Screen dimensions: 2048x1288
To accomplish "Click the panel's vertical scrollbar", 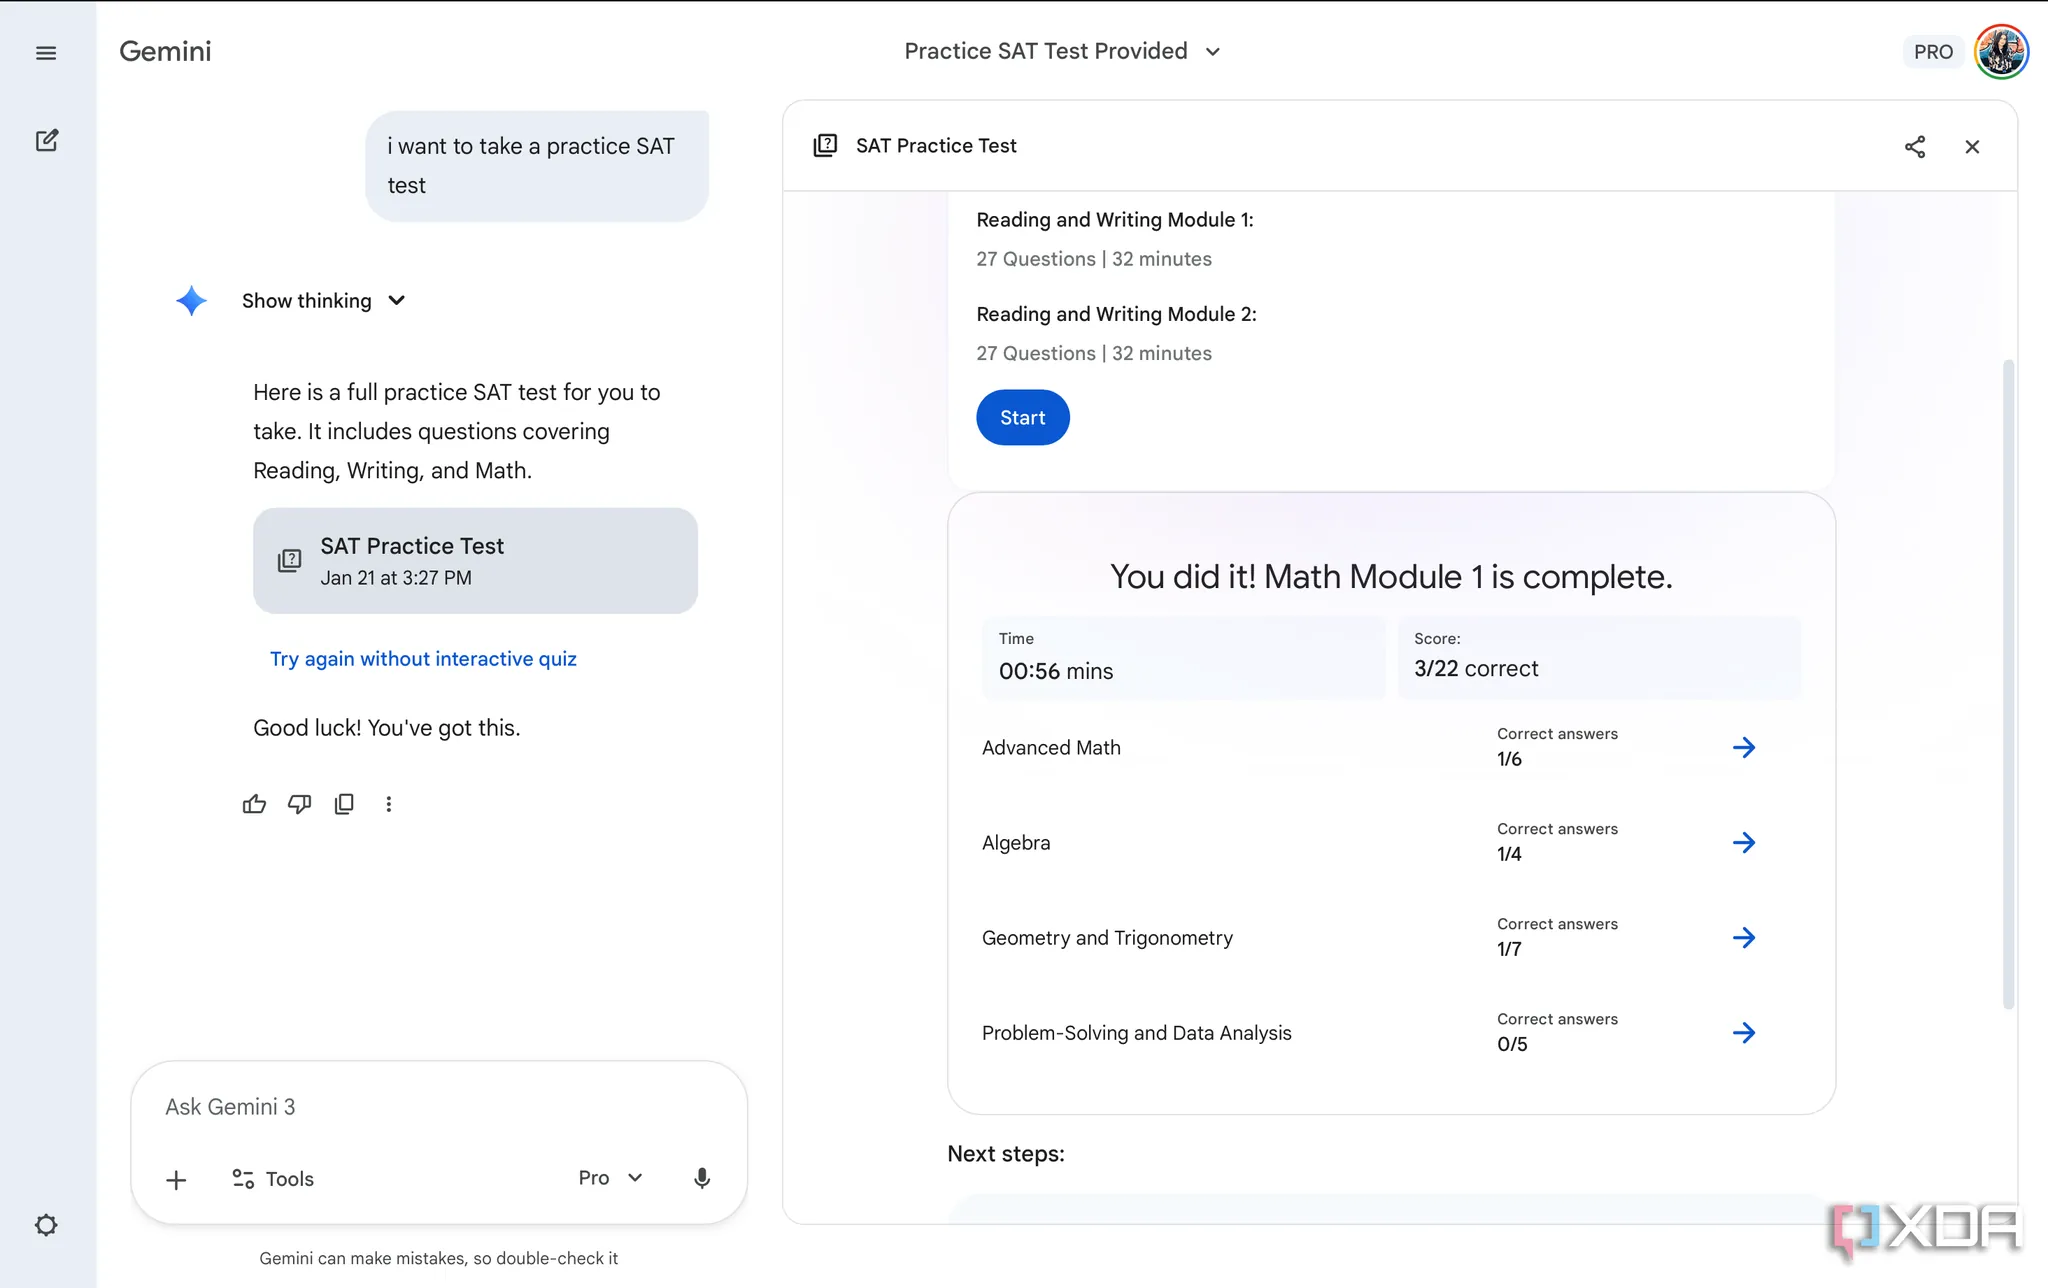I will point(2008,684).
